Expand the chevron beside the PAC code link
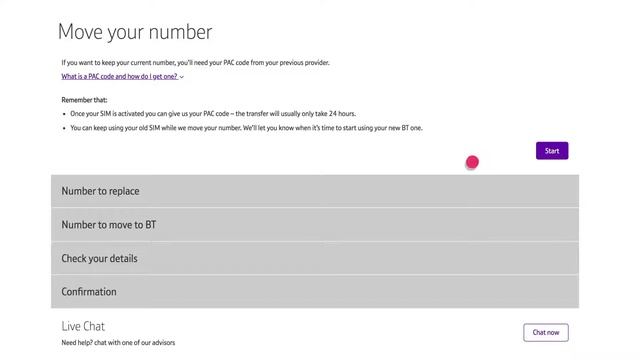 coord(182,77)
